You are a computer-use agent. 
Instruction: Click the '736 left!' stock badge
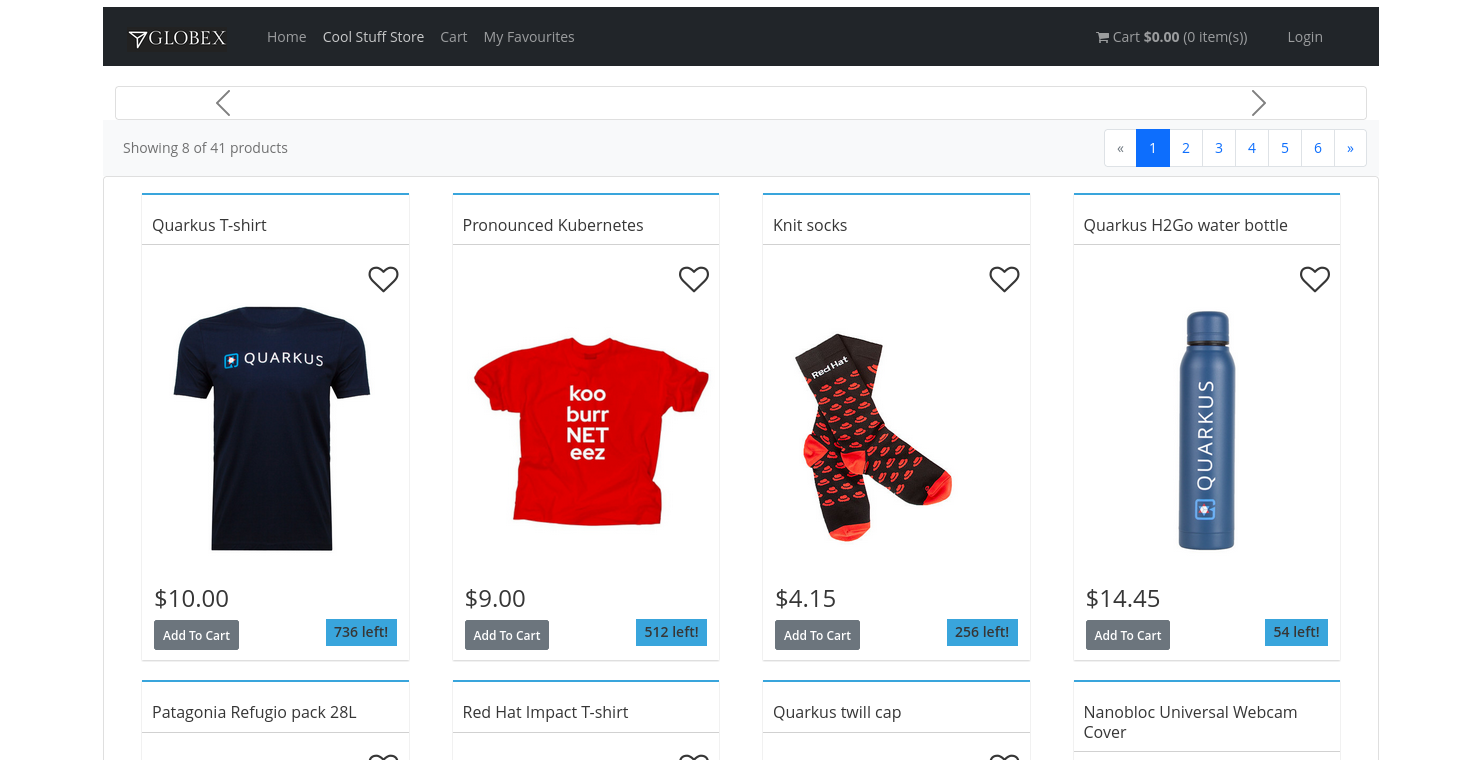pos(361,632)
